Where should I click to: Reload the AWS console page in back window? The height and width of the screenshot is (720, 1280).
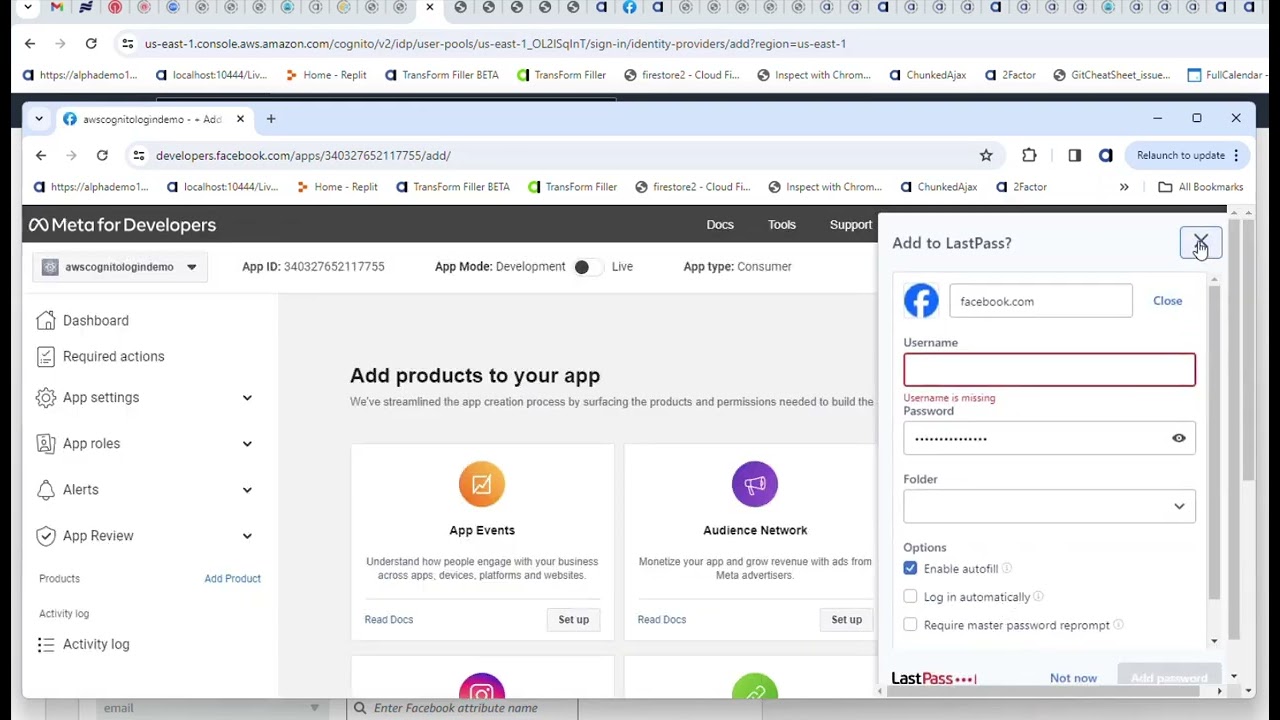click(x=91, y=43)
